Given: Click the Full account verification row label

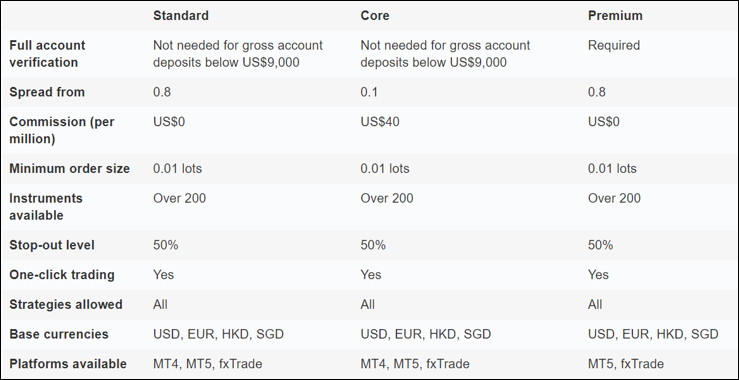Looking at the screenshot, I should (x=47, y=54).
